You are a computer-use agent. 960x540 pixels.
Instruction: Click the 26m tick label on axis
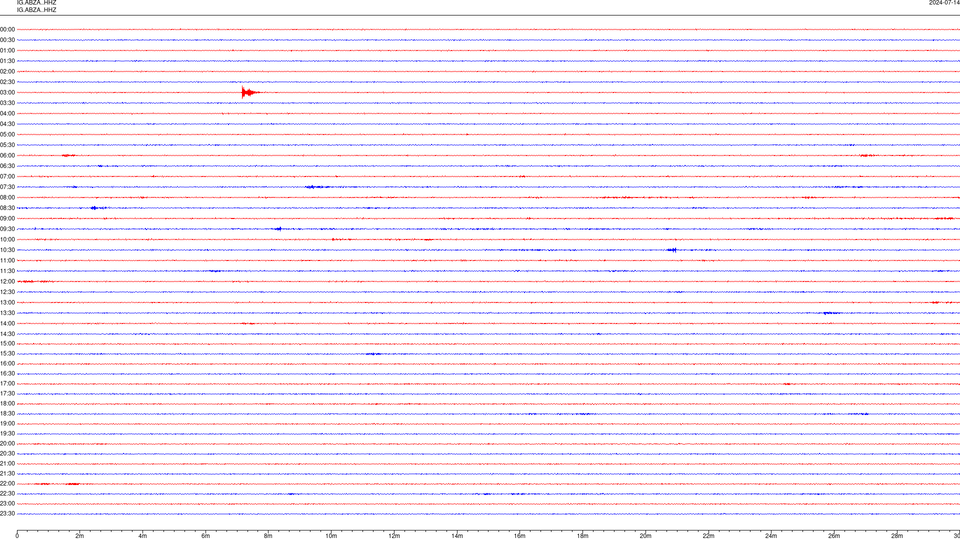coord(834,536)
